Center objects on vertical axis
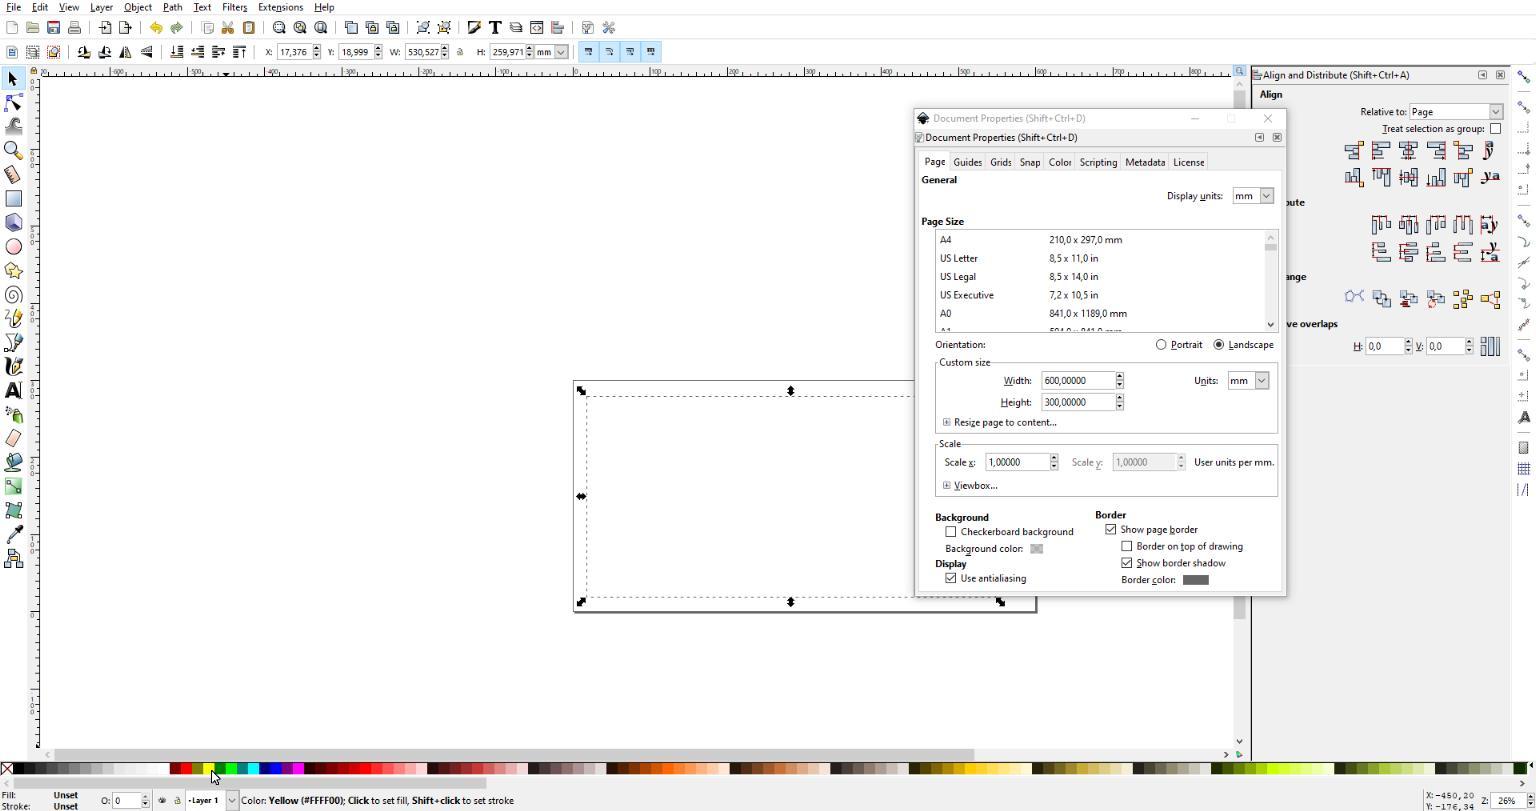 point(1408,151)
